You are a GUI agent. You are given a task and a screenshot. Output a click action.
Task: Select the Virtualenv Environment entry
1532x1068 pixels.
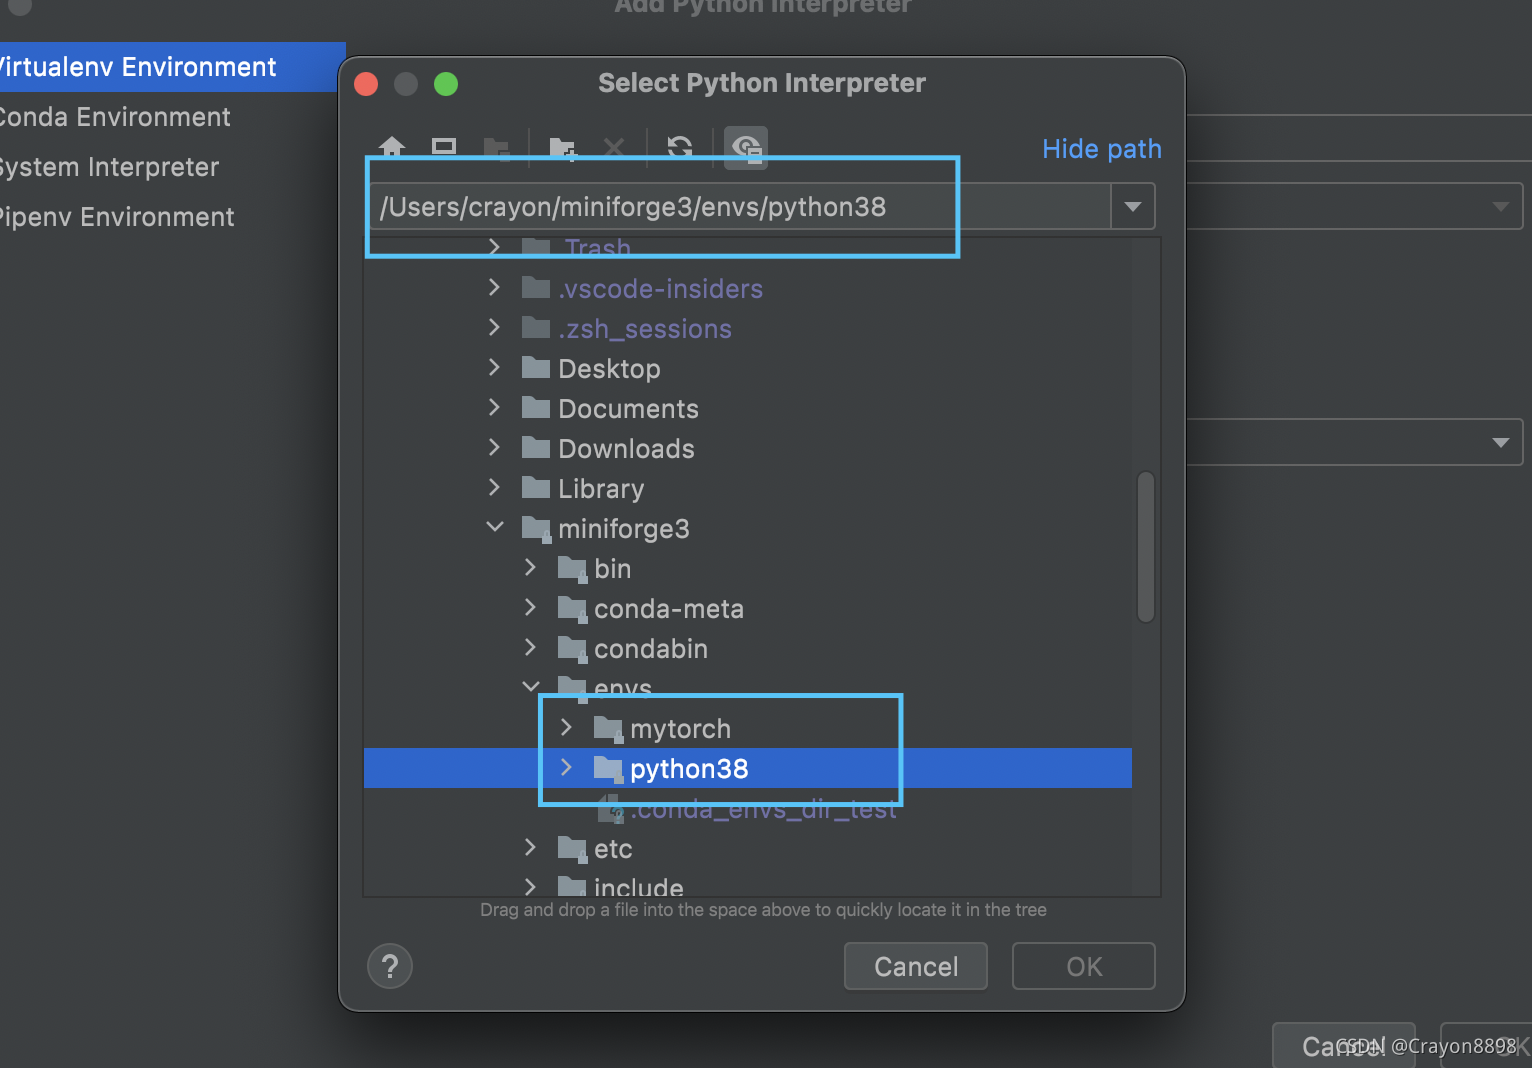click(137, 66)
